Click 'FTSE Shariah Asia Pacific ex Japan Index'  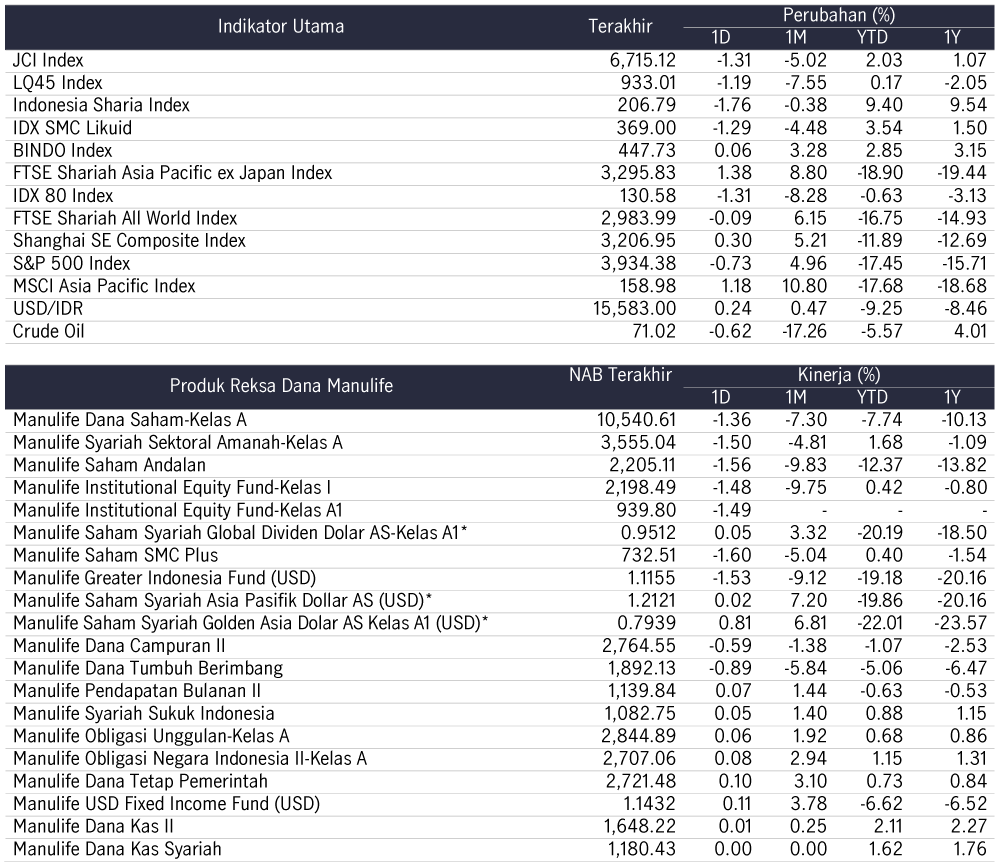coord(172,173)
